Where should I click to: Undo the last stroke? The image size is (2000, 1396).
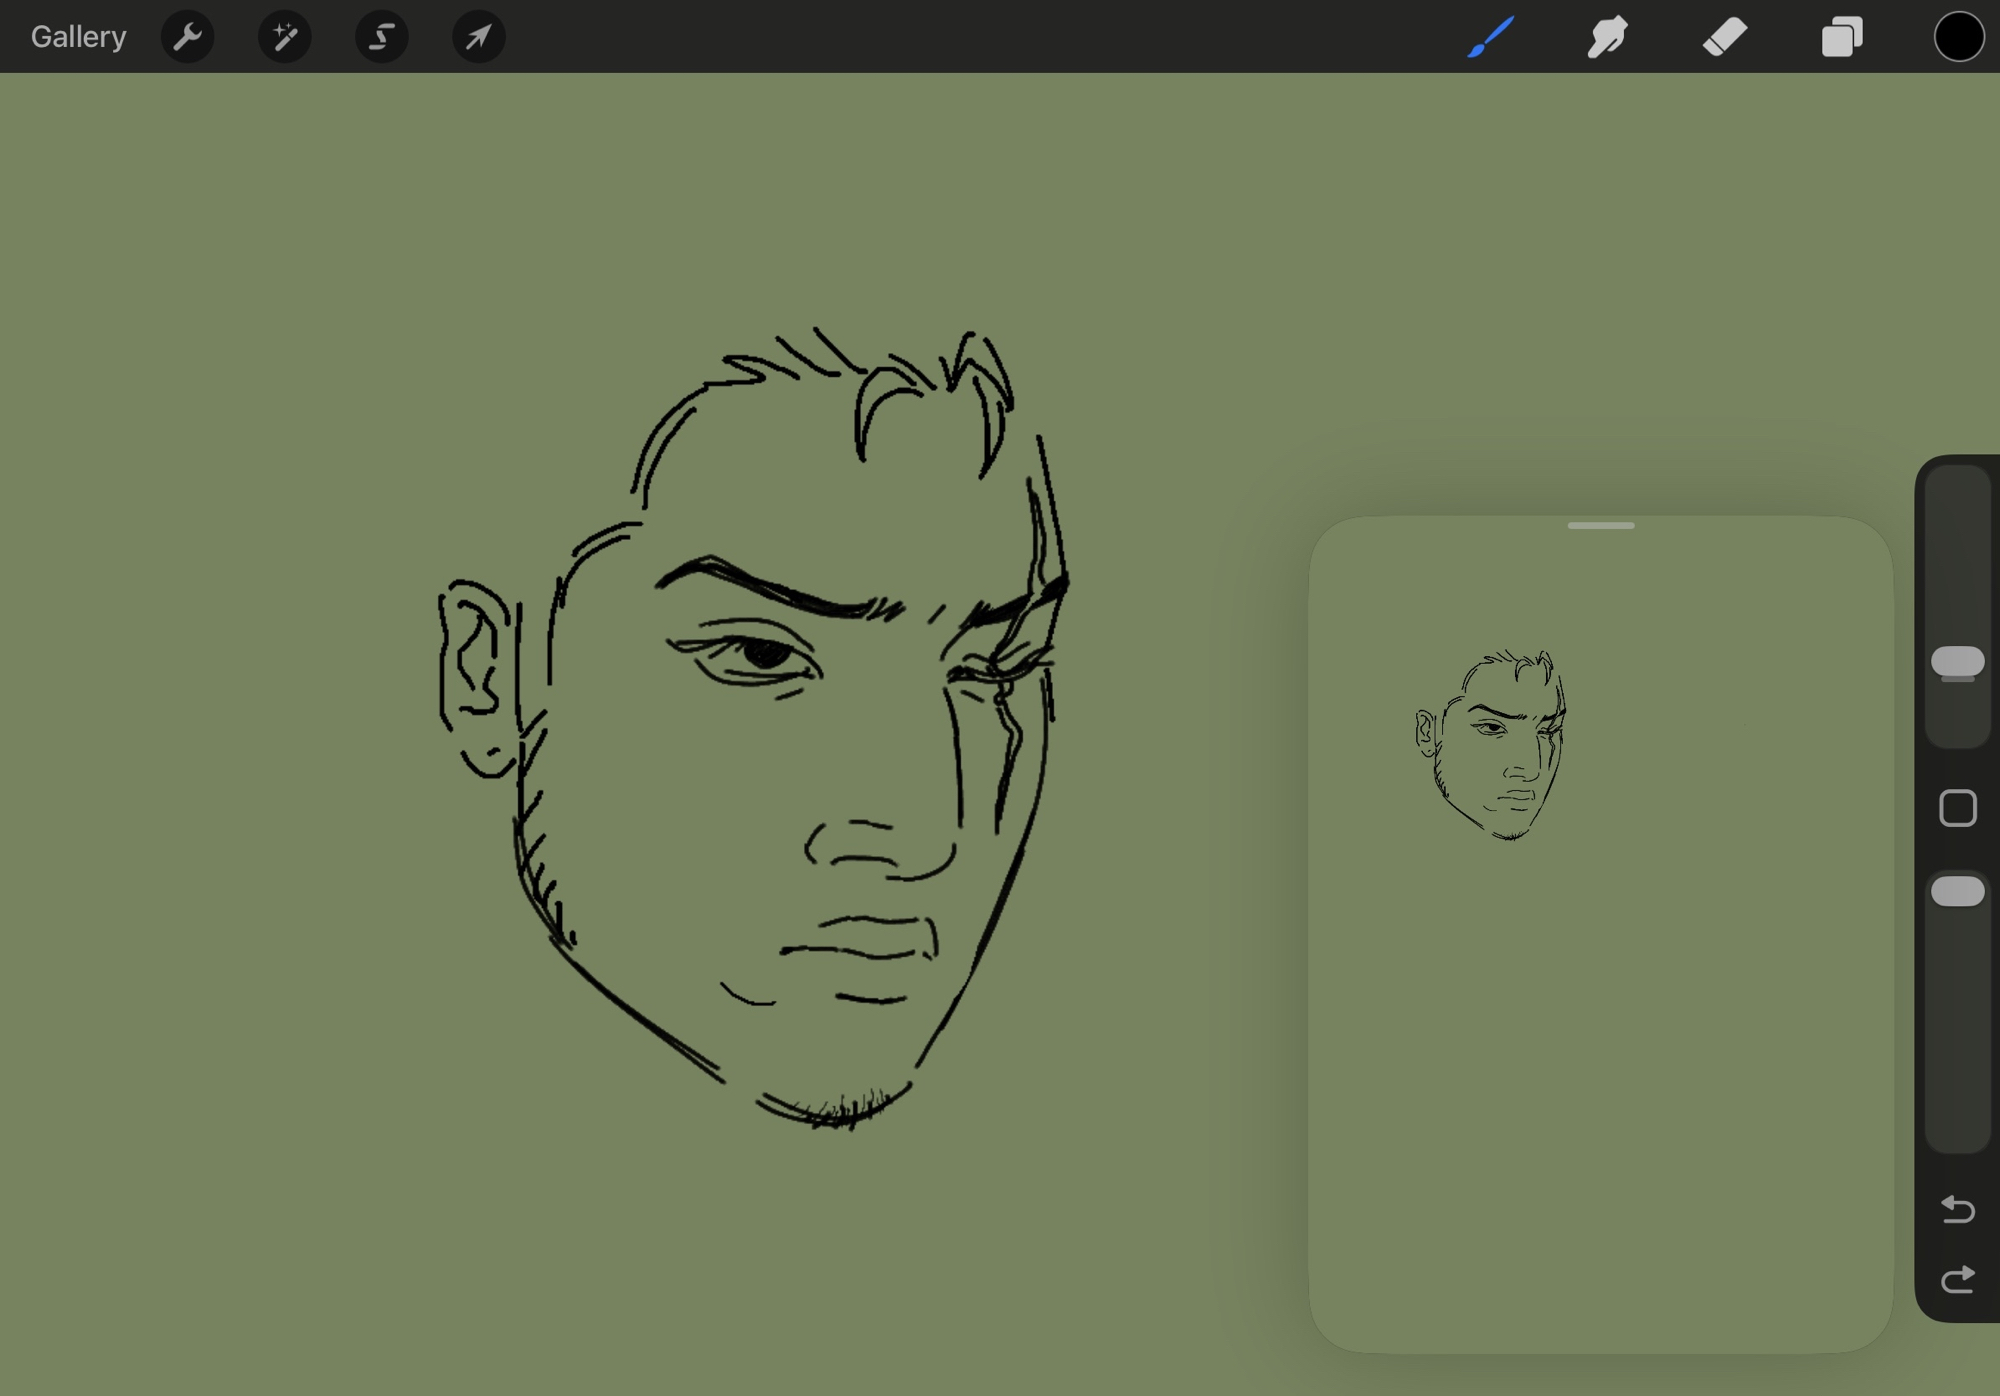click(x=1957, y=1209)
